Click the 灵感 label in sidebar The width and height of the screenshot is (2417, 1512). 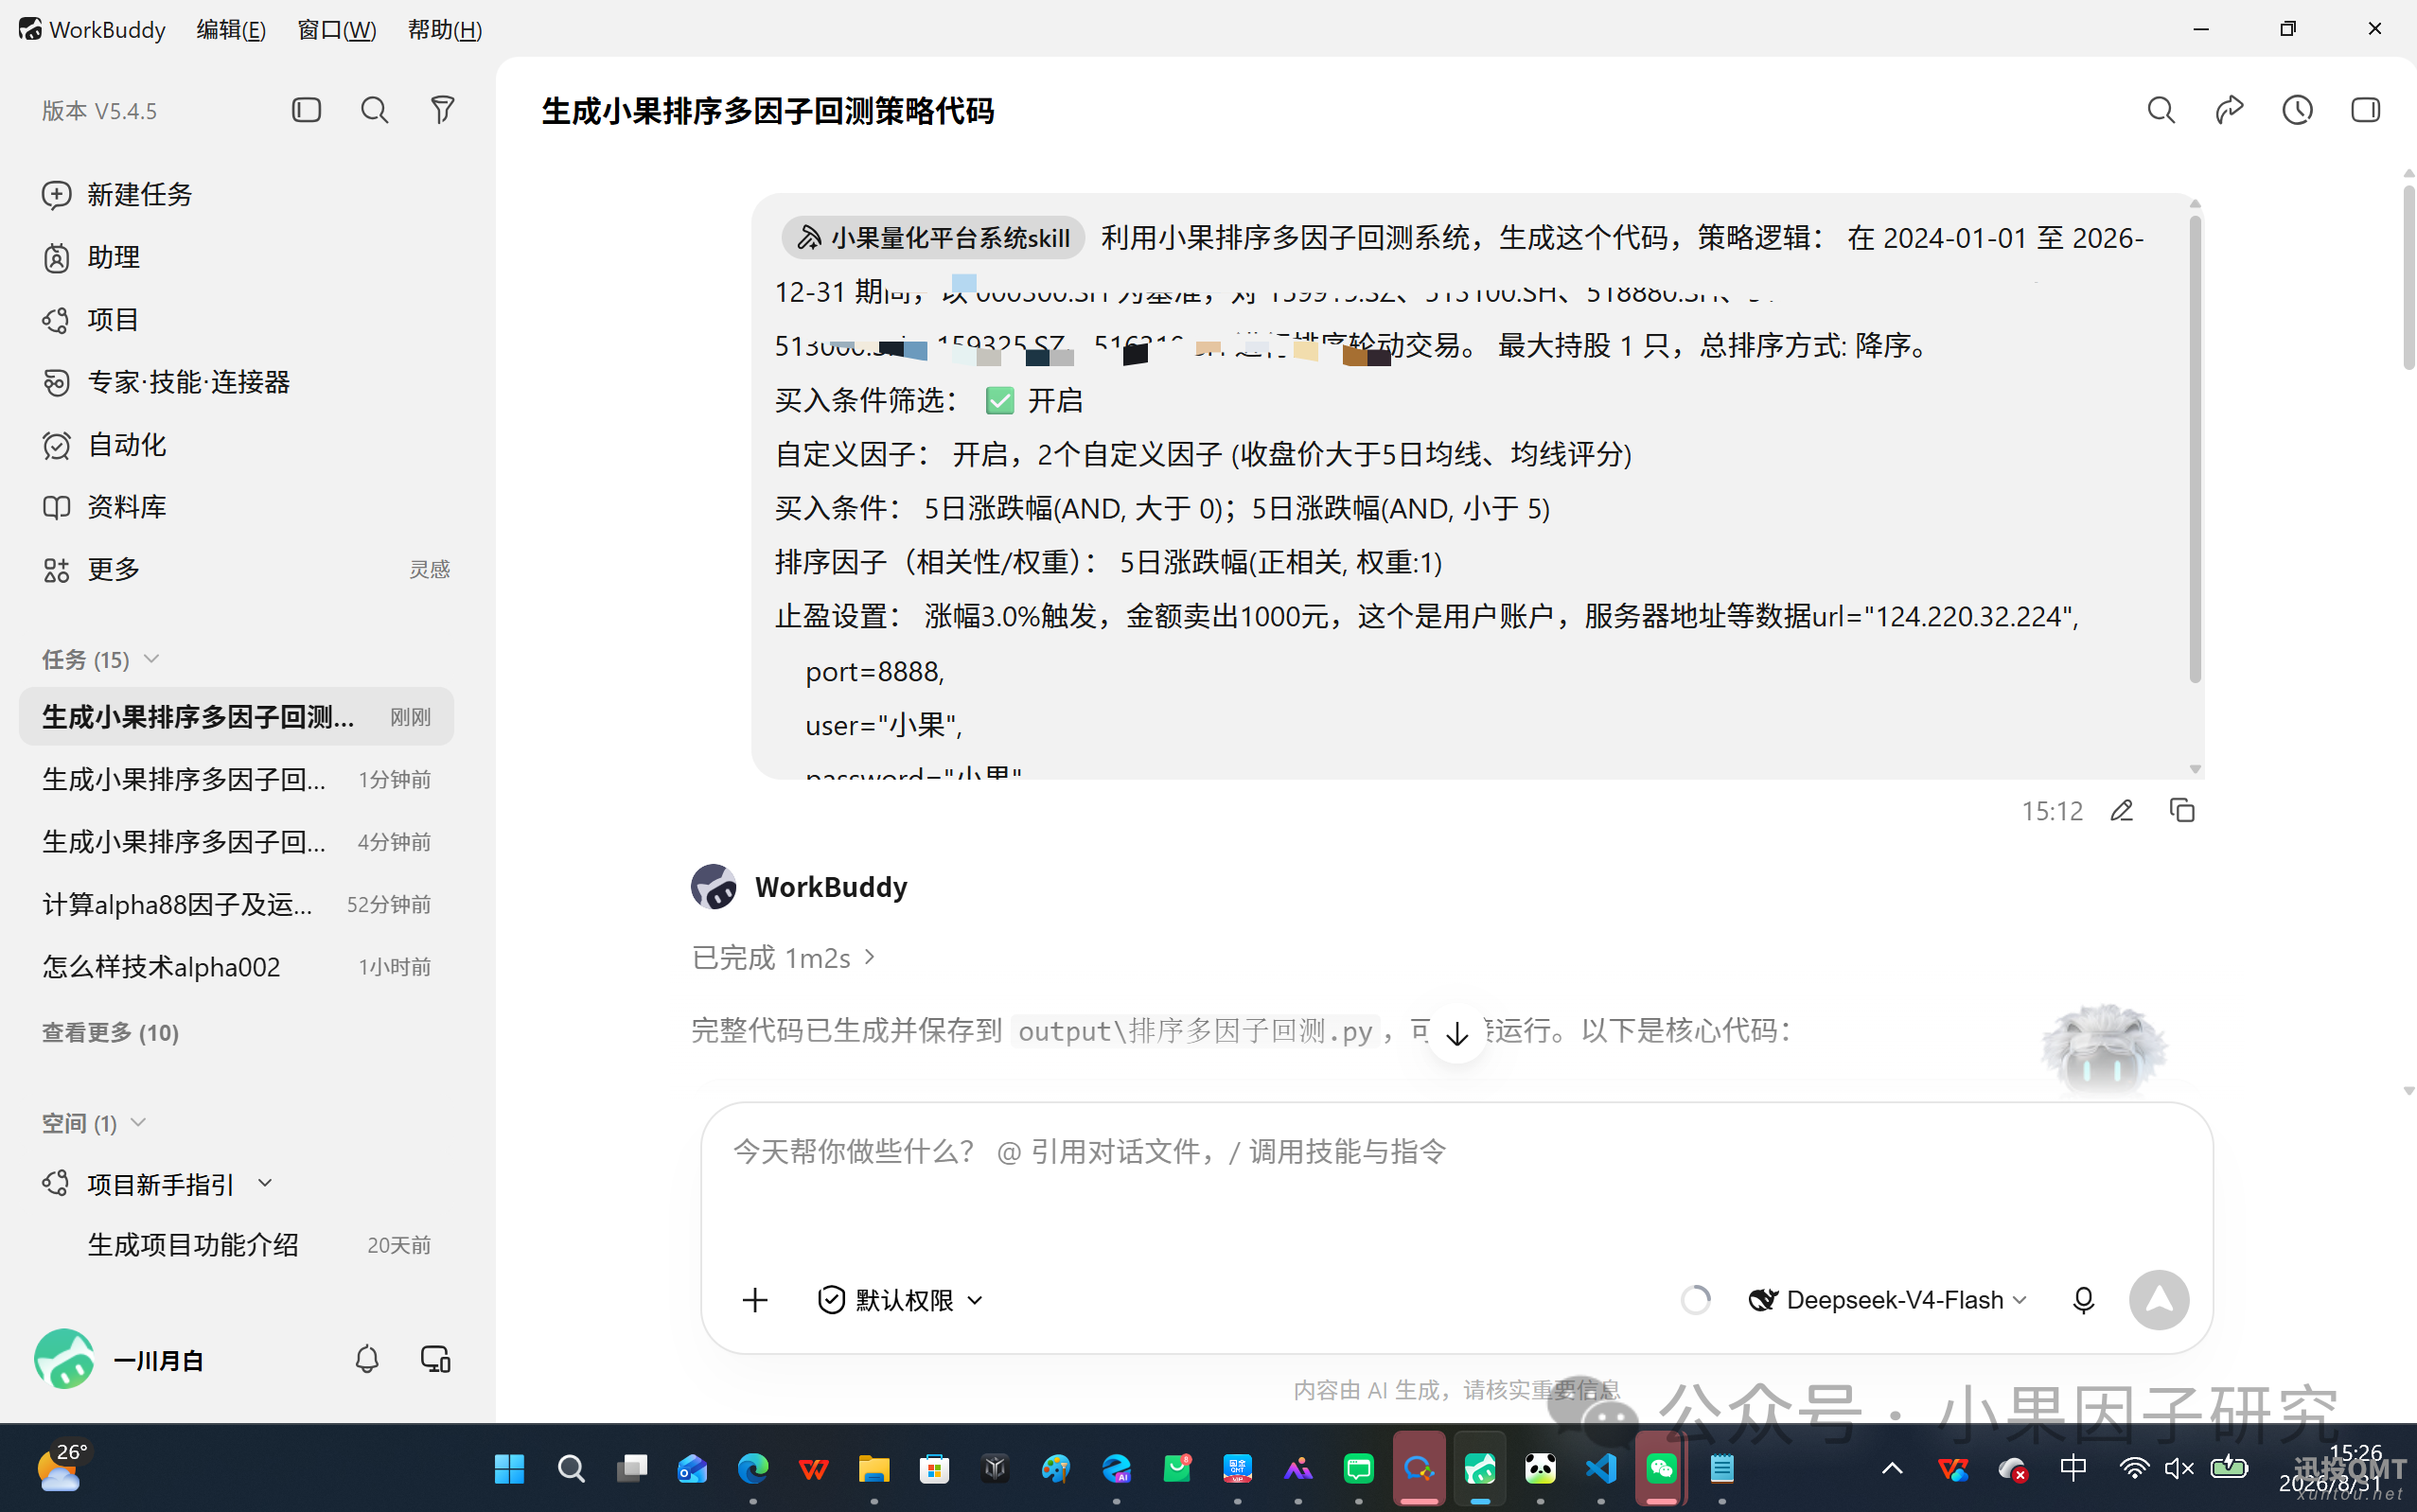point(429,569)
